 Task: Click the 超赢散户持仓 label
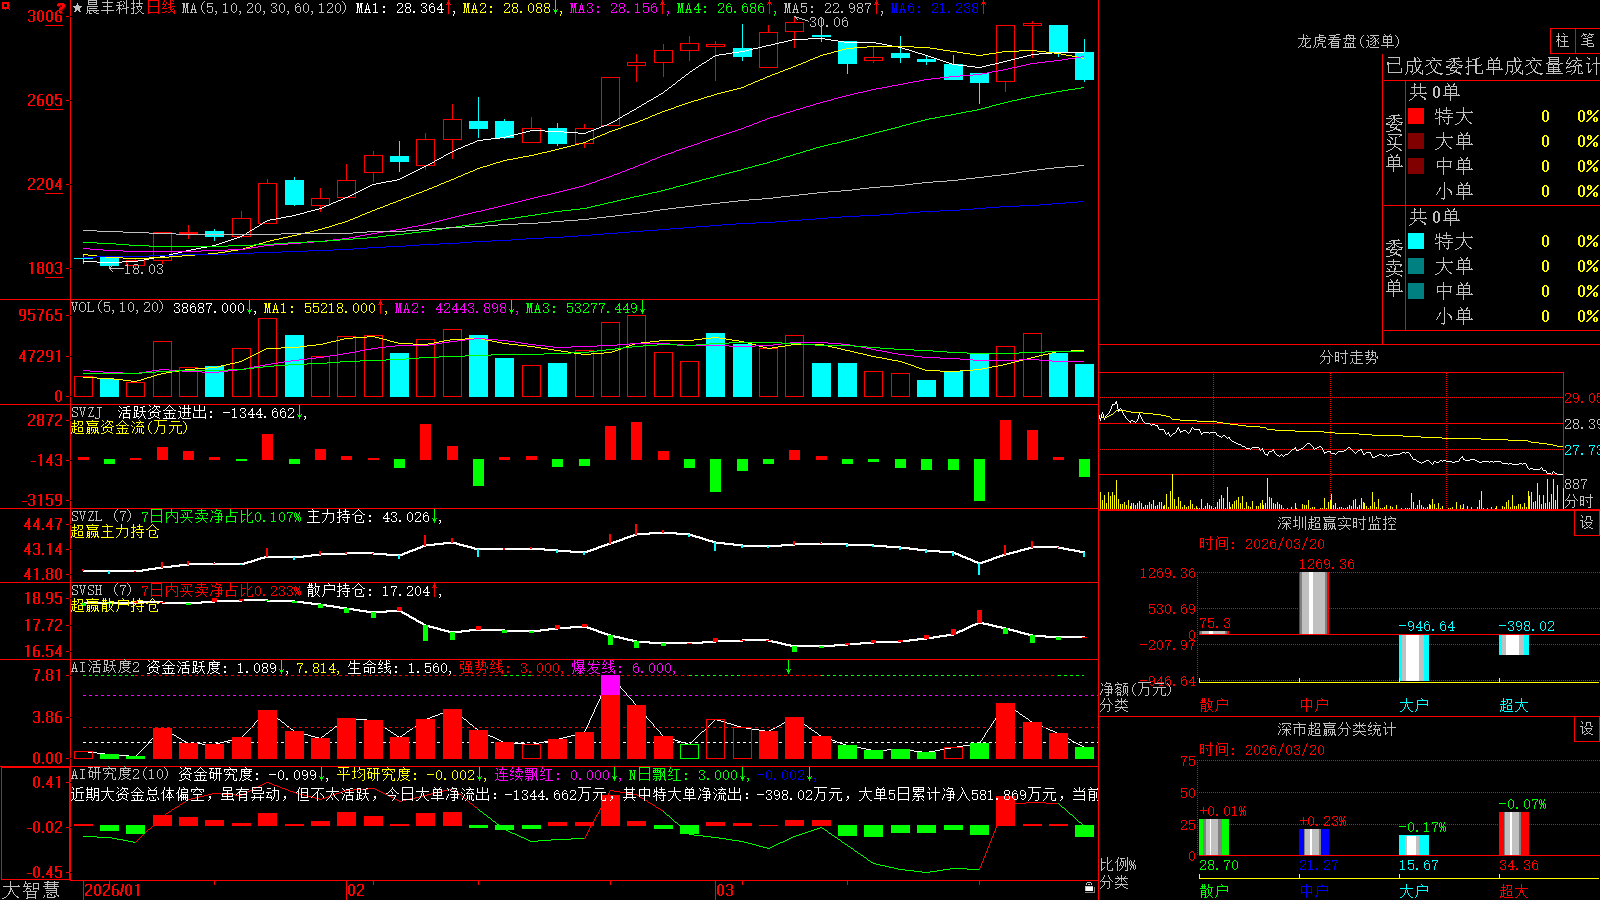coord(115,606)
